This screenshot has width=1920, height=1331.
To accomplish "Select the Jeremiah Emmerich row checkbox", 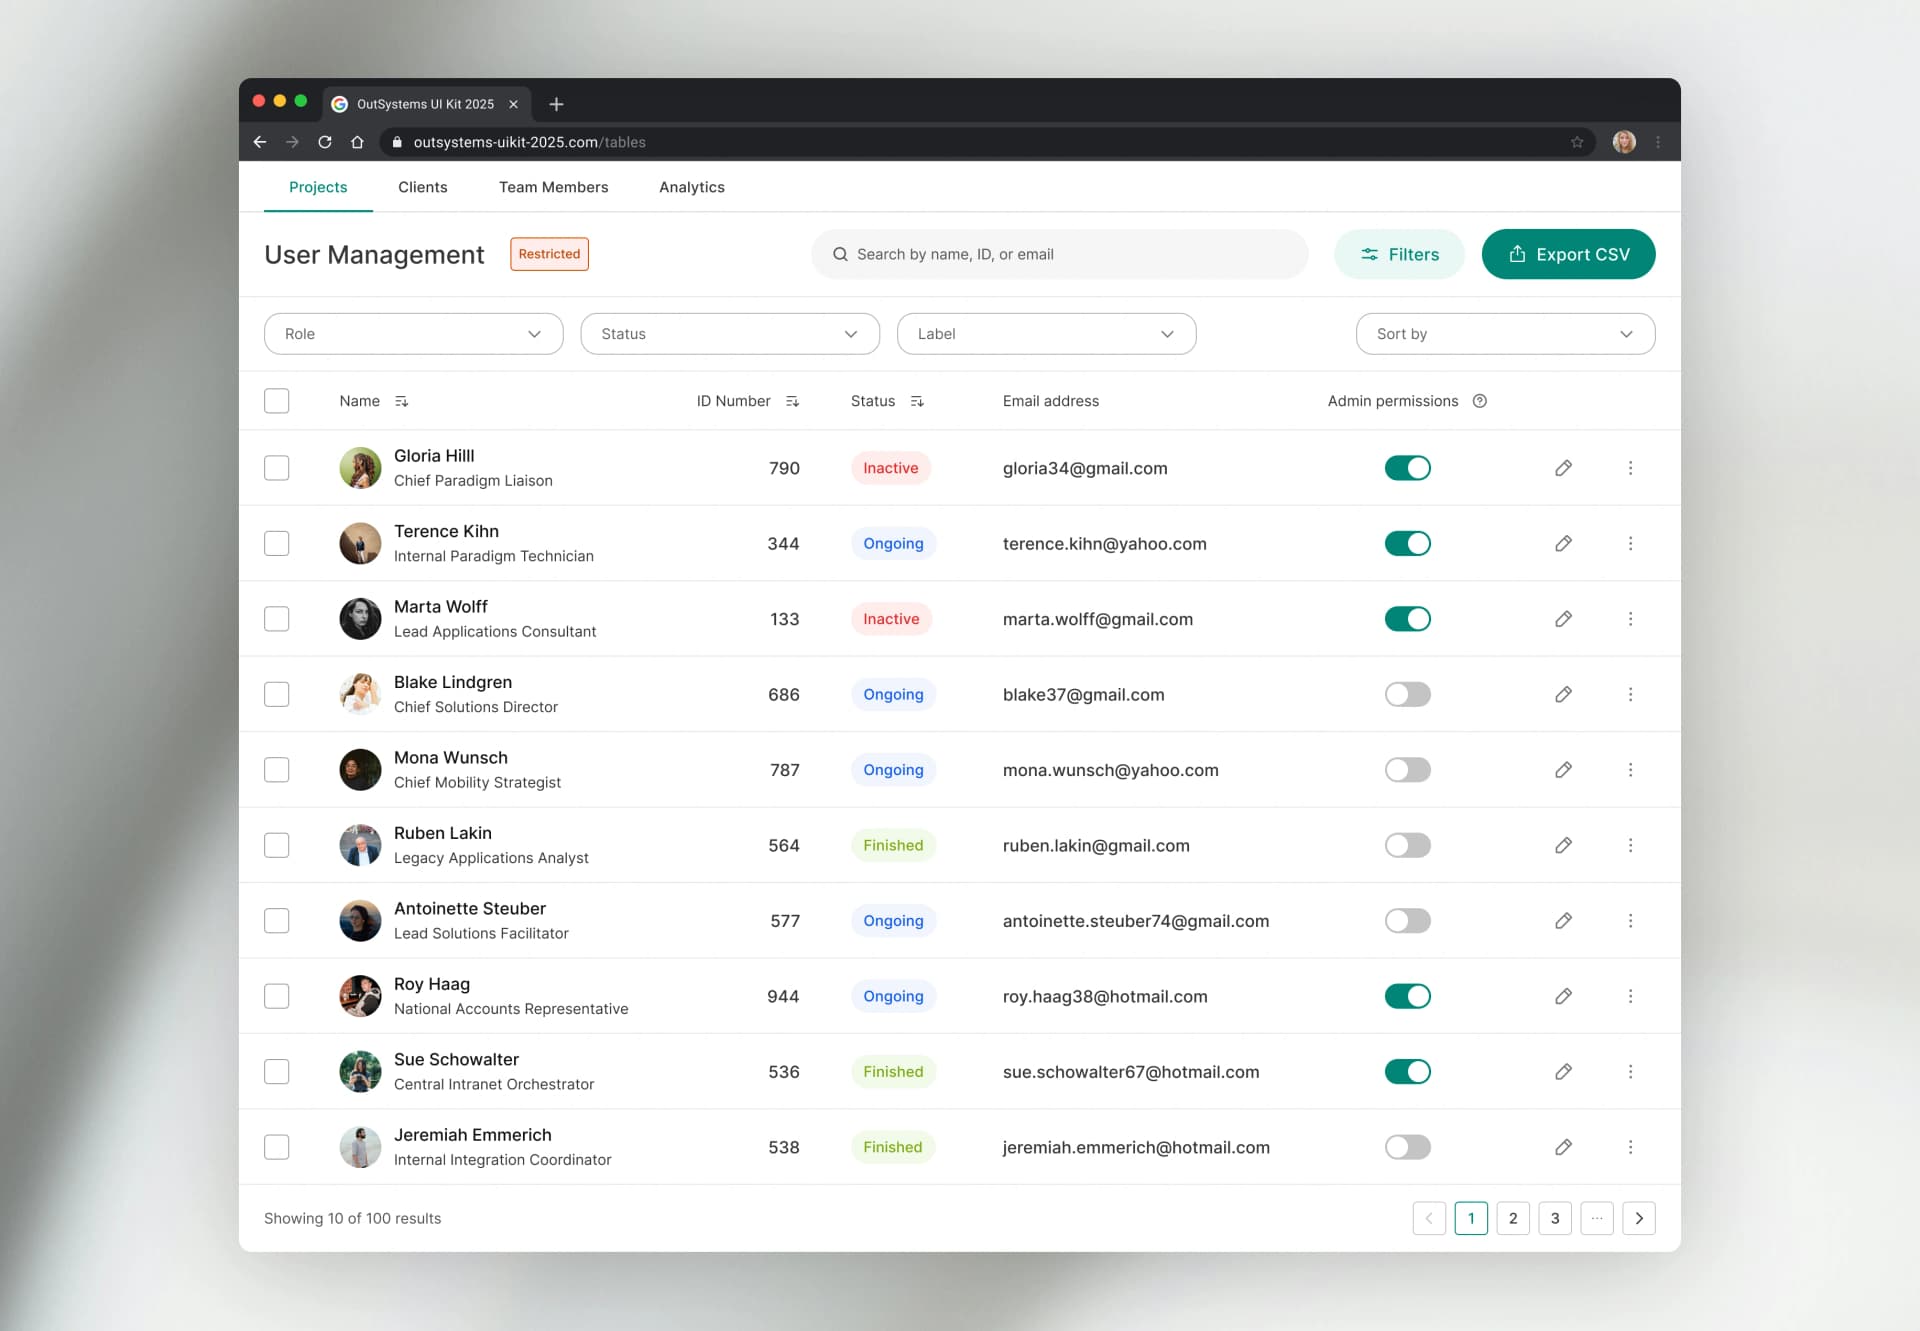I will (x=277, y=1147).
